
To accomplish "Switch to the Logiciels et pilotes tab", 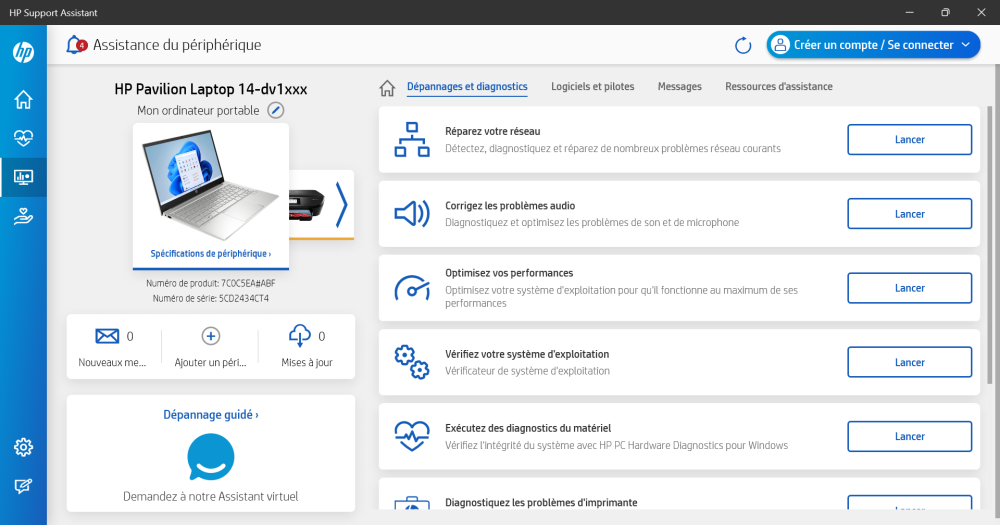I will [x=592, y=87].
